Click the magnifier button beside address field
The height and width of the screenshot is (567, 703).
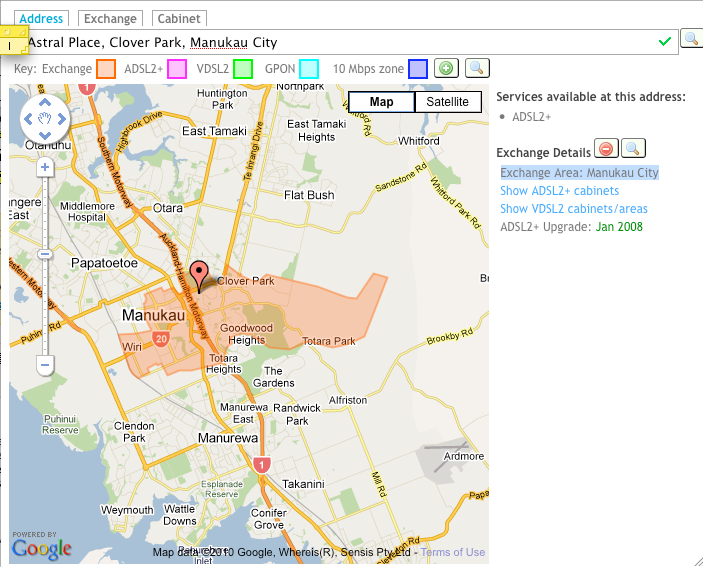click(x=691, y=39)
